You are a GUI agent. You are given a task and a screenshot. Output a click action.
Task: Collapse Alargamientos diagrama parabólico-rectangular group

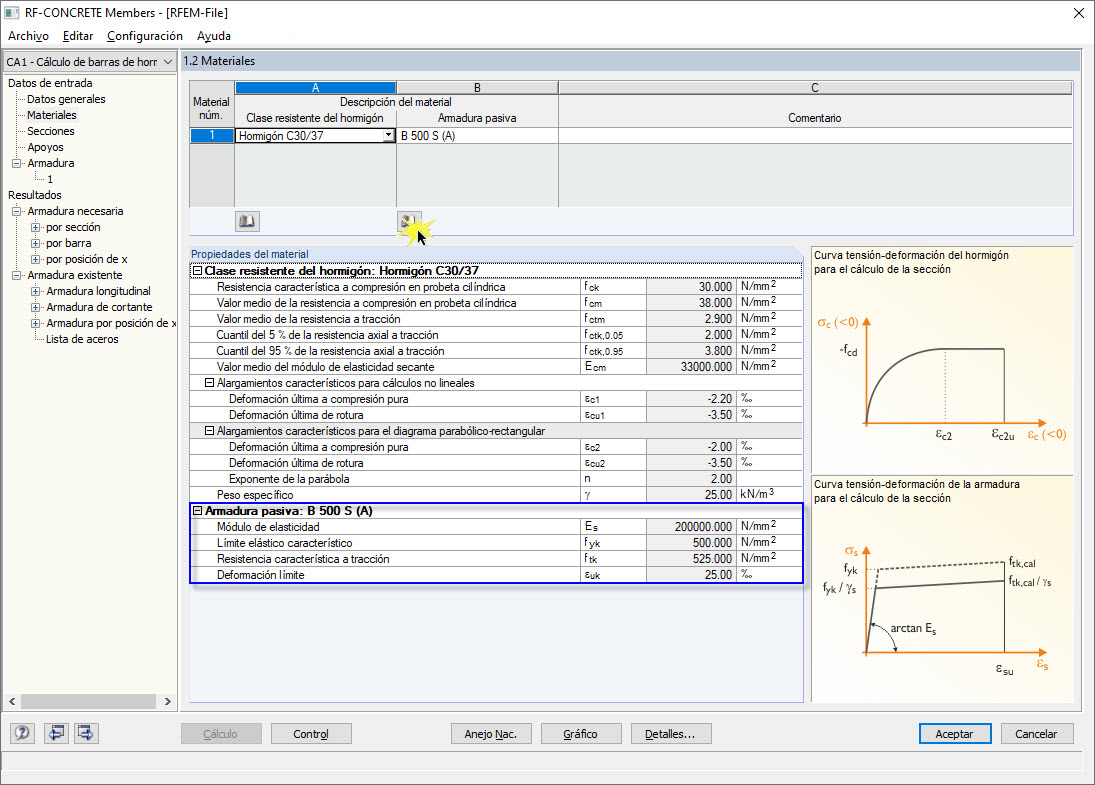(209, 431)
